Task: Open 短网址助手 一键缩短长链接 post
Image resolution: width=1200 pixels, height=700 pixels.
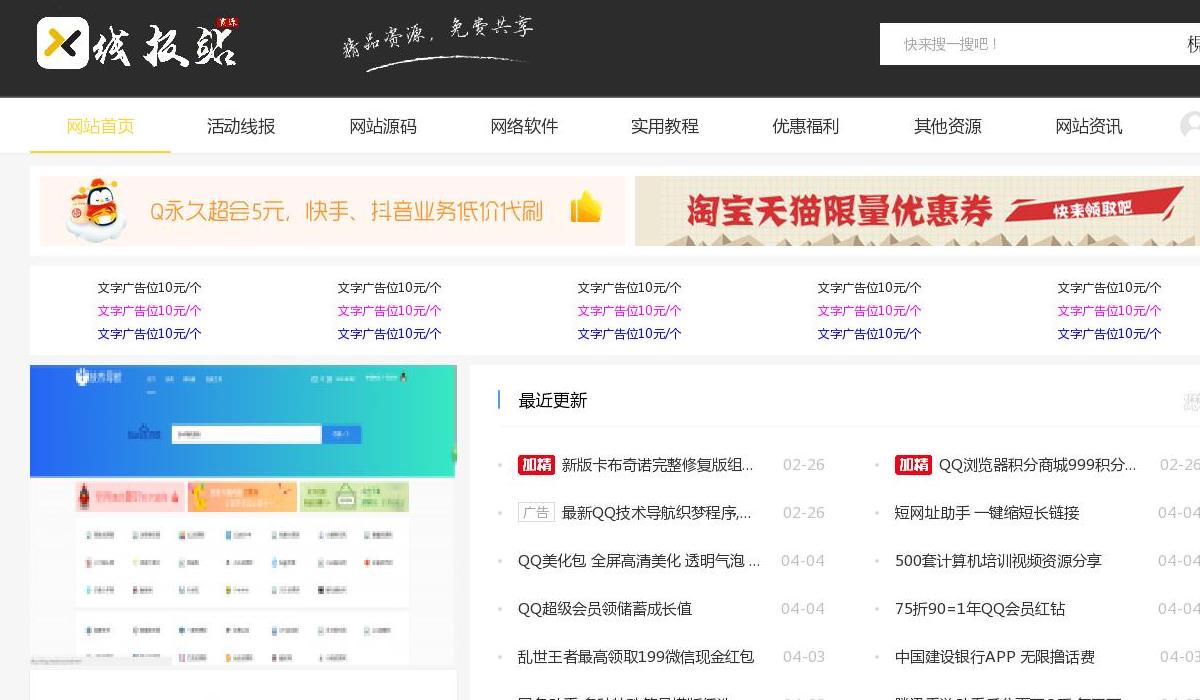Action: click(987, 513)
